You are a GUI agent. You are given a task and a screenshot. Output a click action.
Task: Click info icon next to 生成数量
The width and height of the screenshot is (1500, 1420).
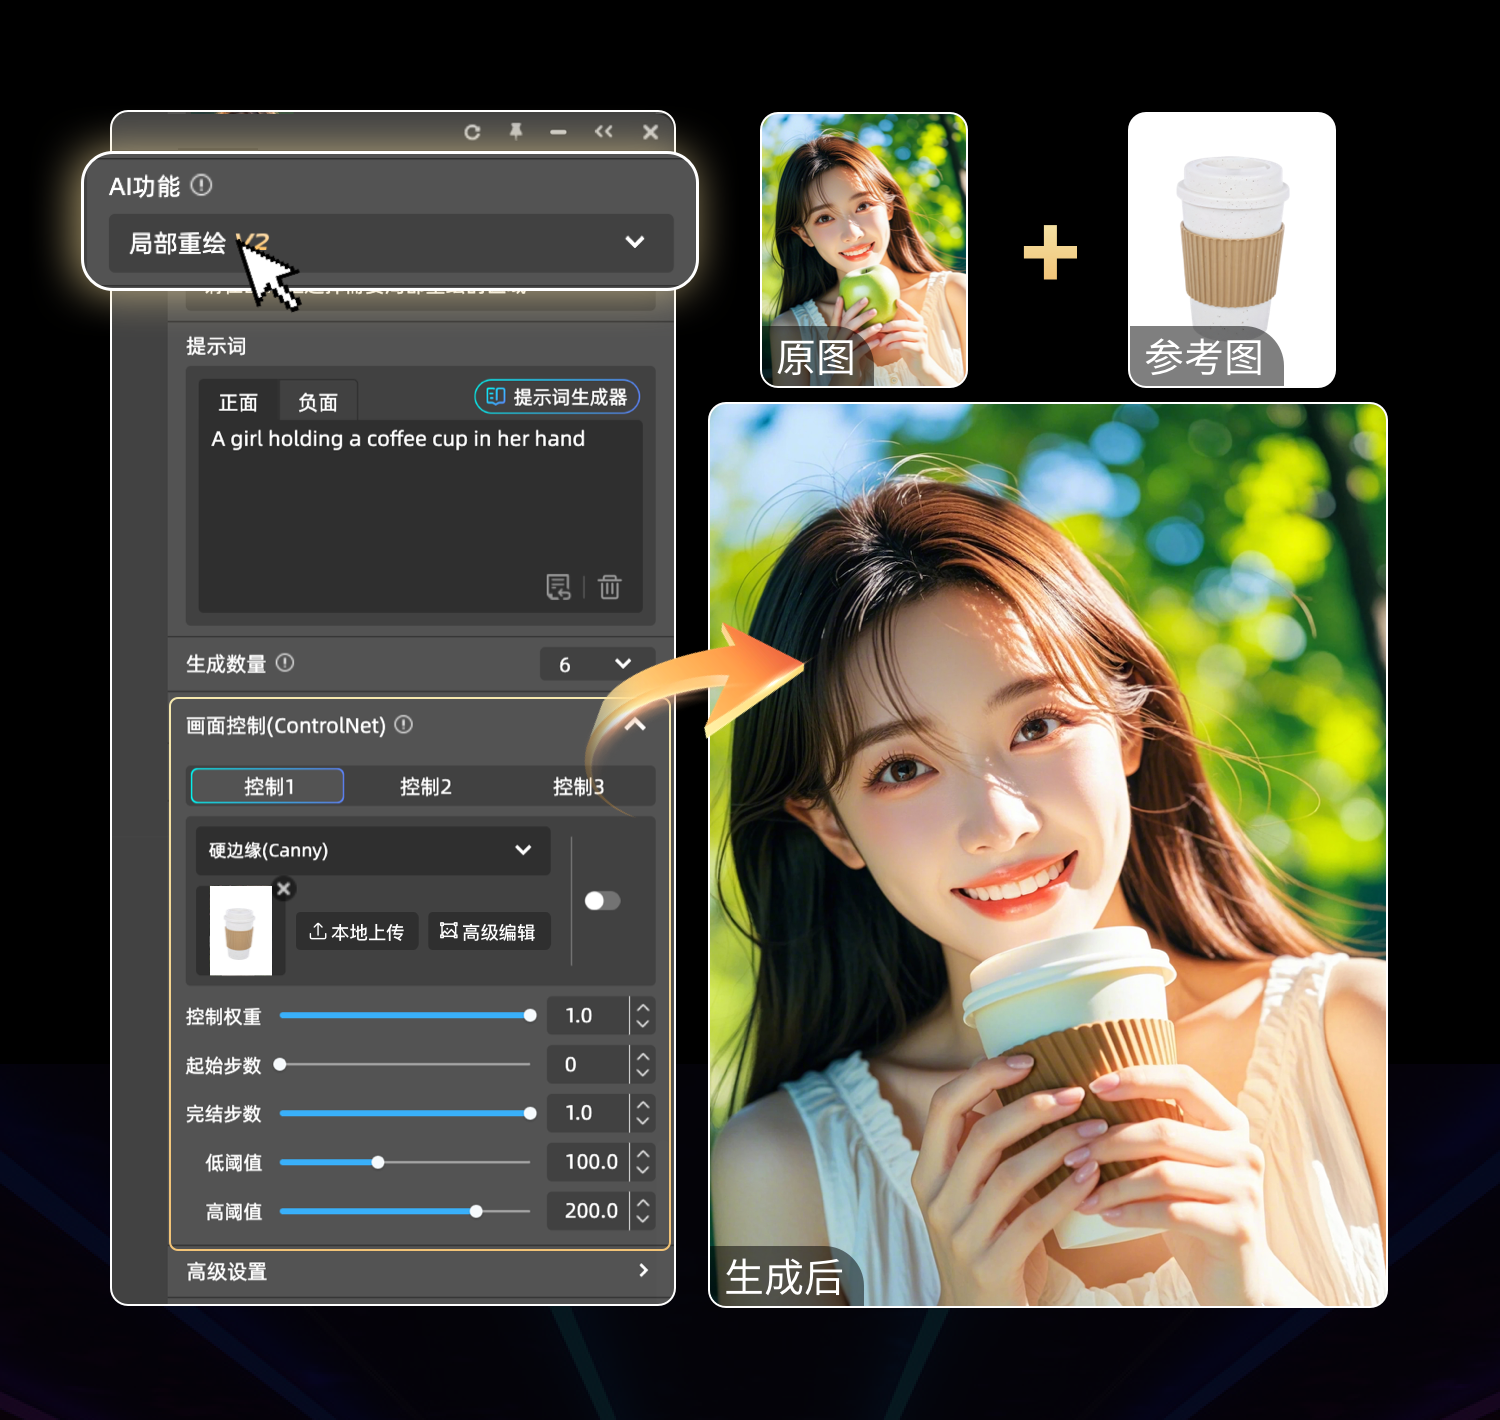pyautogui.click(x=285, y=663)
